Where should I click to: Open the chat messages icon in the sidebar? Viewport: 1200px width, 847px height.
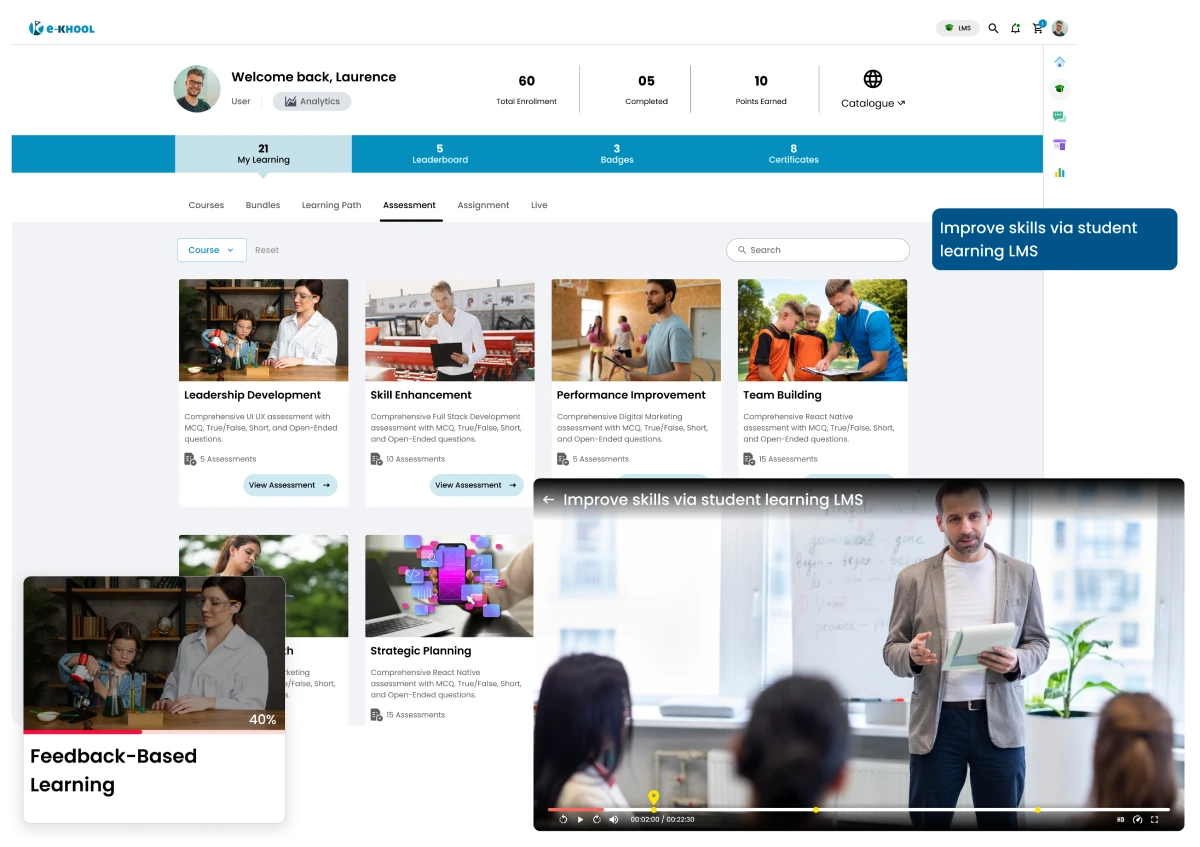[x=1060, y=116]
